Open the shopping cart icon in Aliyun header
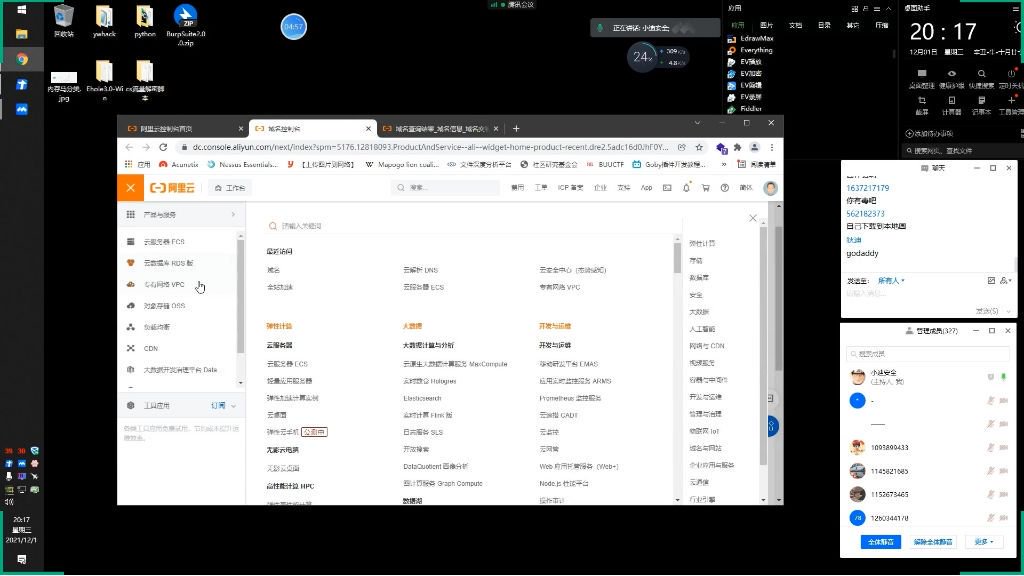1024x576 pixels. [705, 188]
